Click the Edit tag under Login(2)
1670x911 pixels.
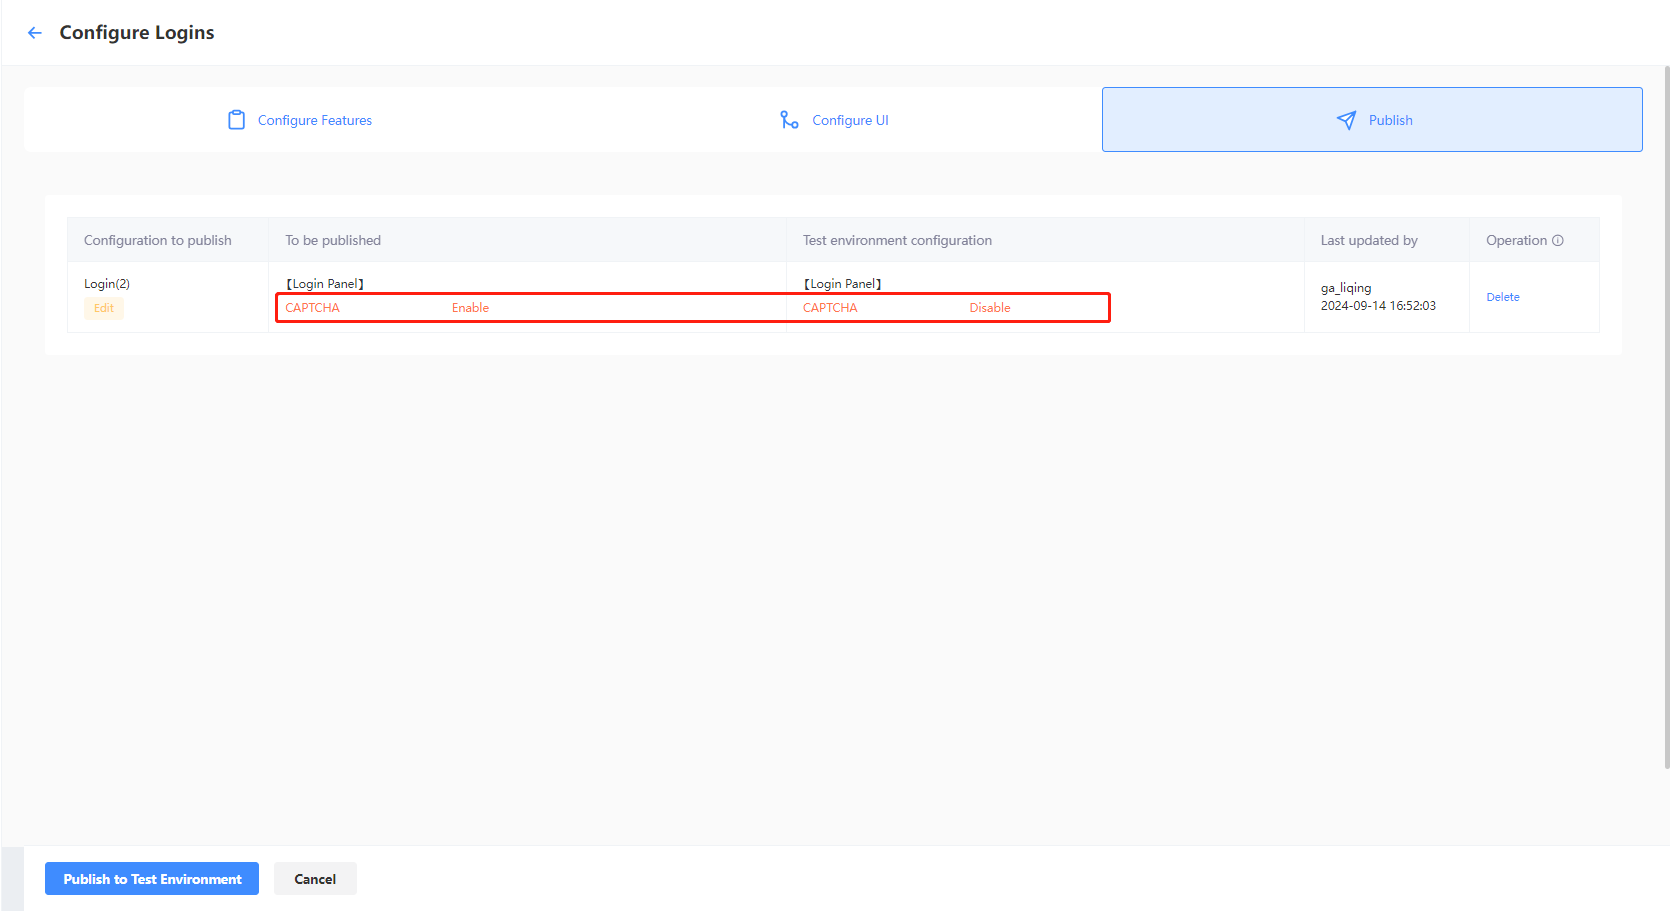104,308
